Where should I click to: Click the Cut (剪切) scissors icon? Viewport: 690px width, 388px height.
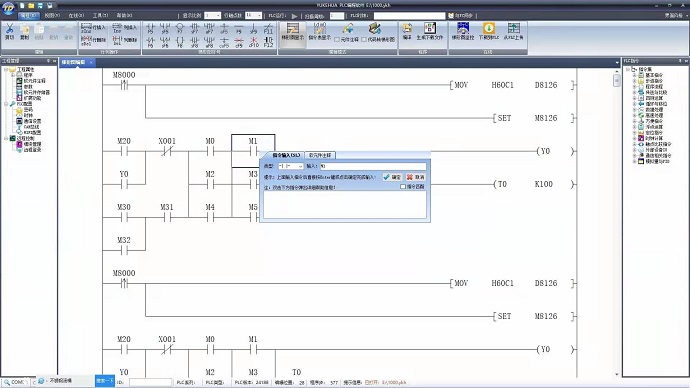point(9,29)
